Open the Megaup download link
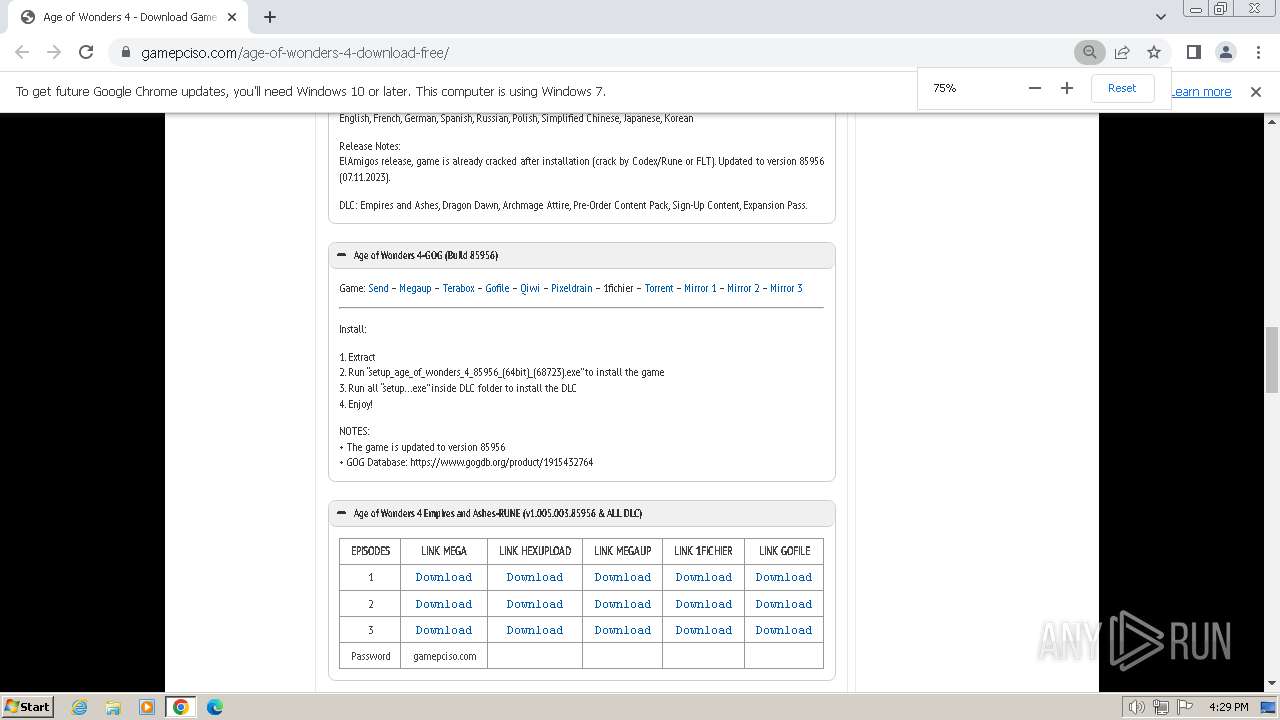Viewport: 1280px width, 720px height. [415, 288]
